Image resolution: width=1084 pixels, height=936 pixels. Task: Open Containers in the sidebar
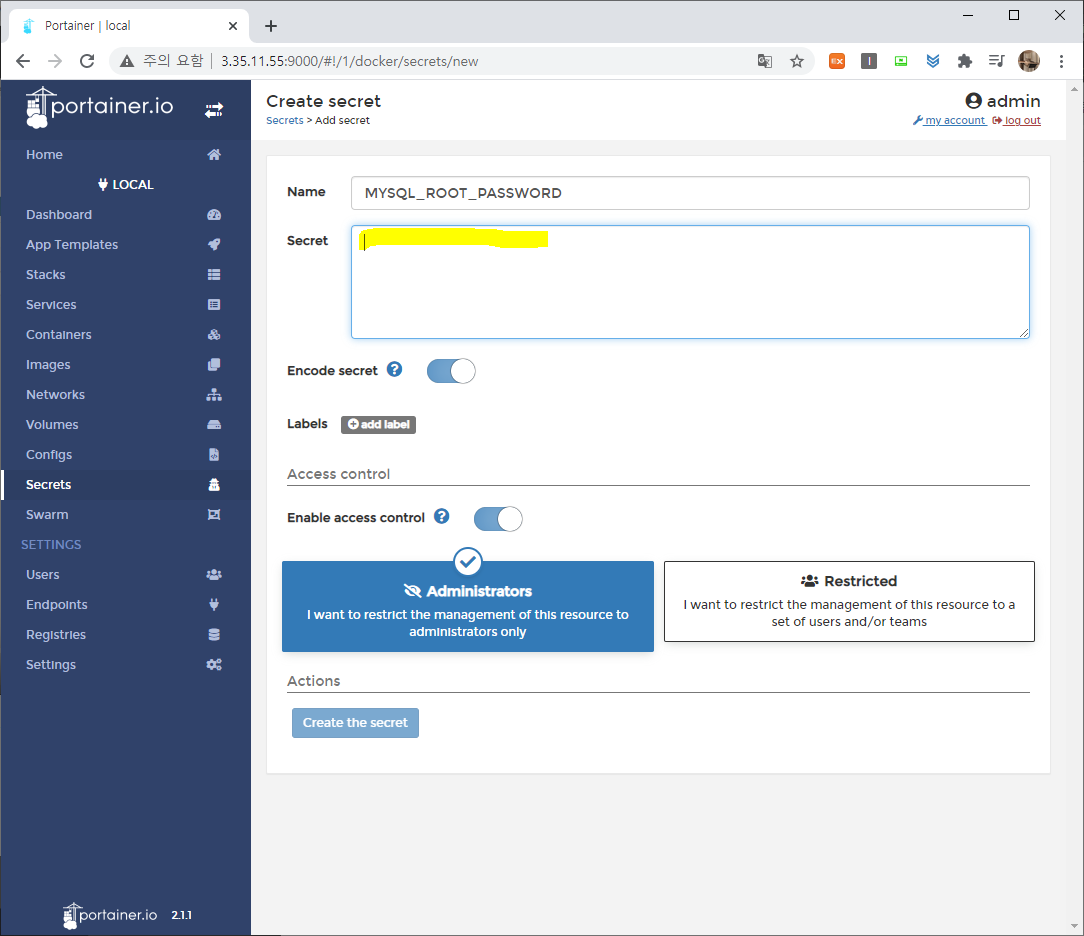pos(59,335)
